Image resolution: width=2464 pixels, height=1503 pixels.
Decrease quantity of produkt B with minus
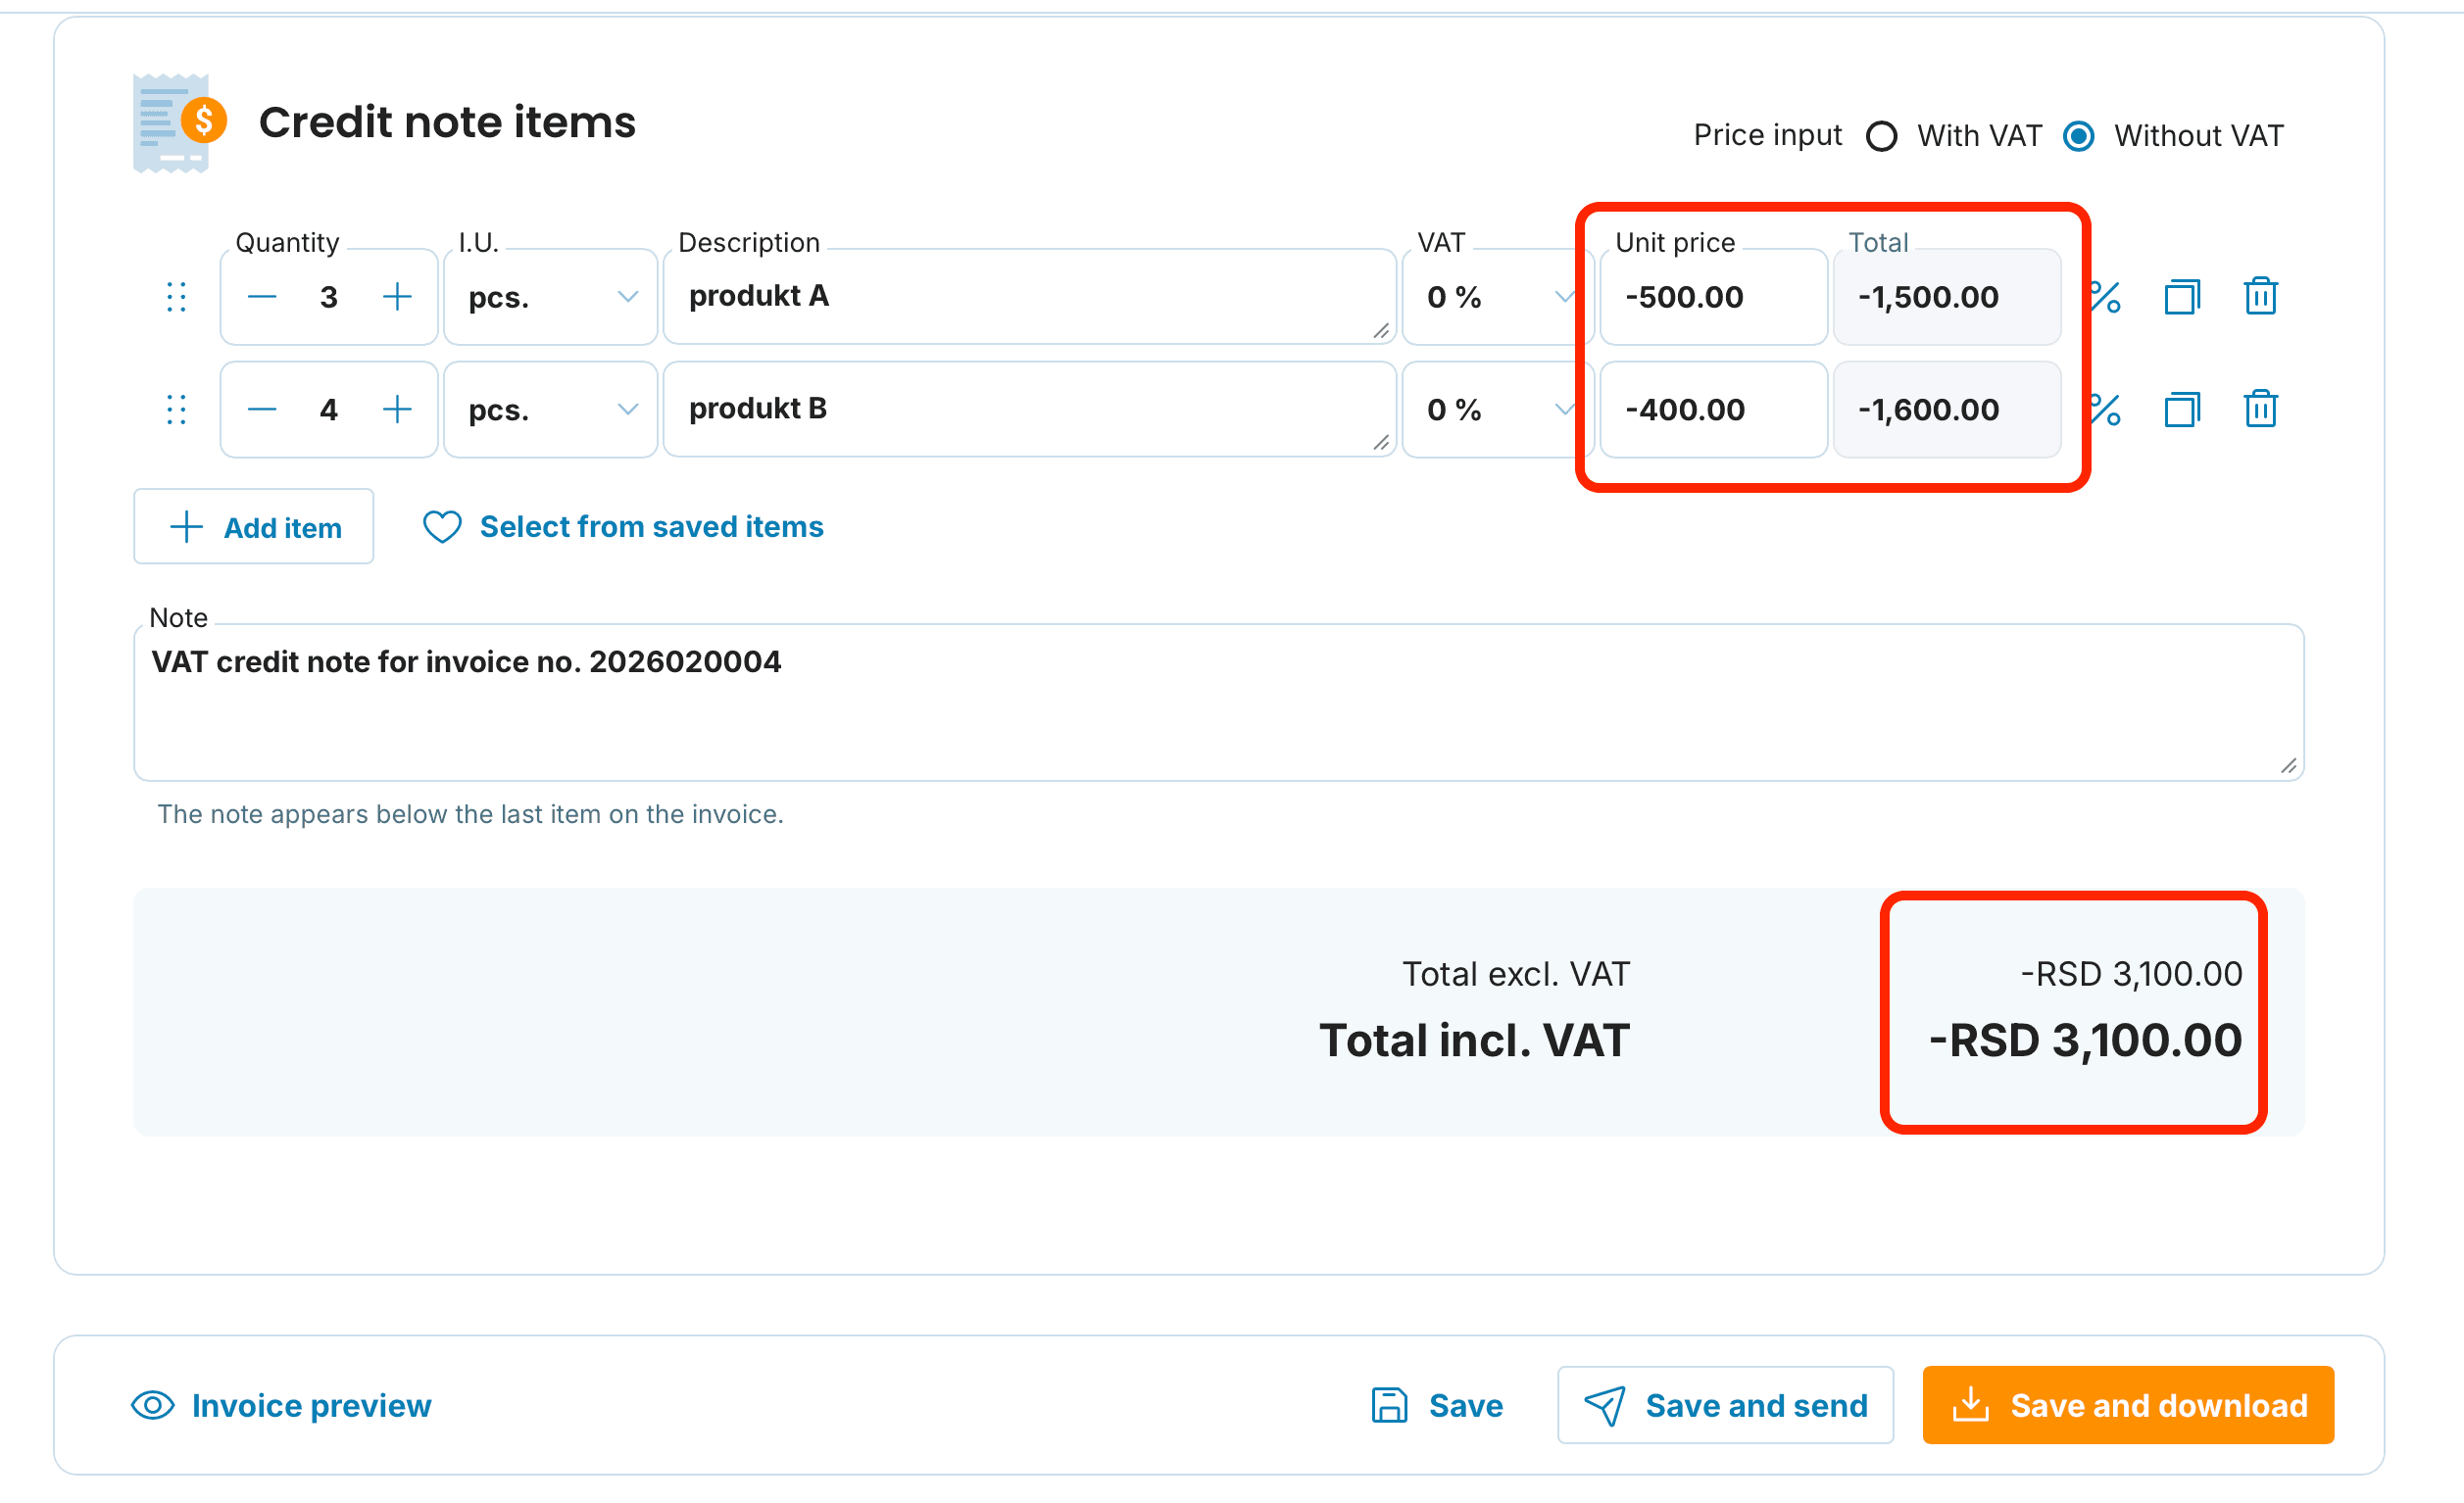pos(262,410)
